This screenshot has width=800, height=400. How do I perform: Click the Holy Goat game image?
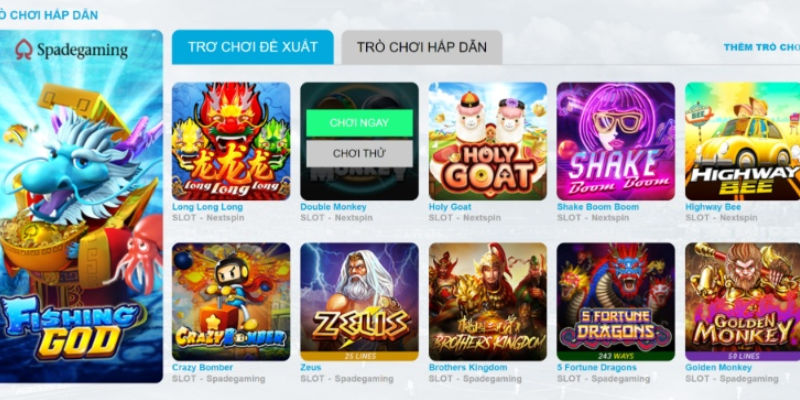[x=488, y=141]
